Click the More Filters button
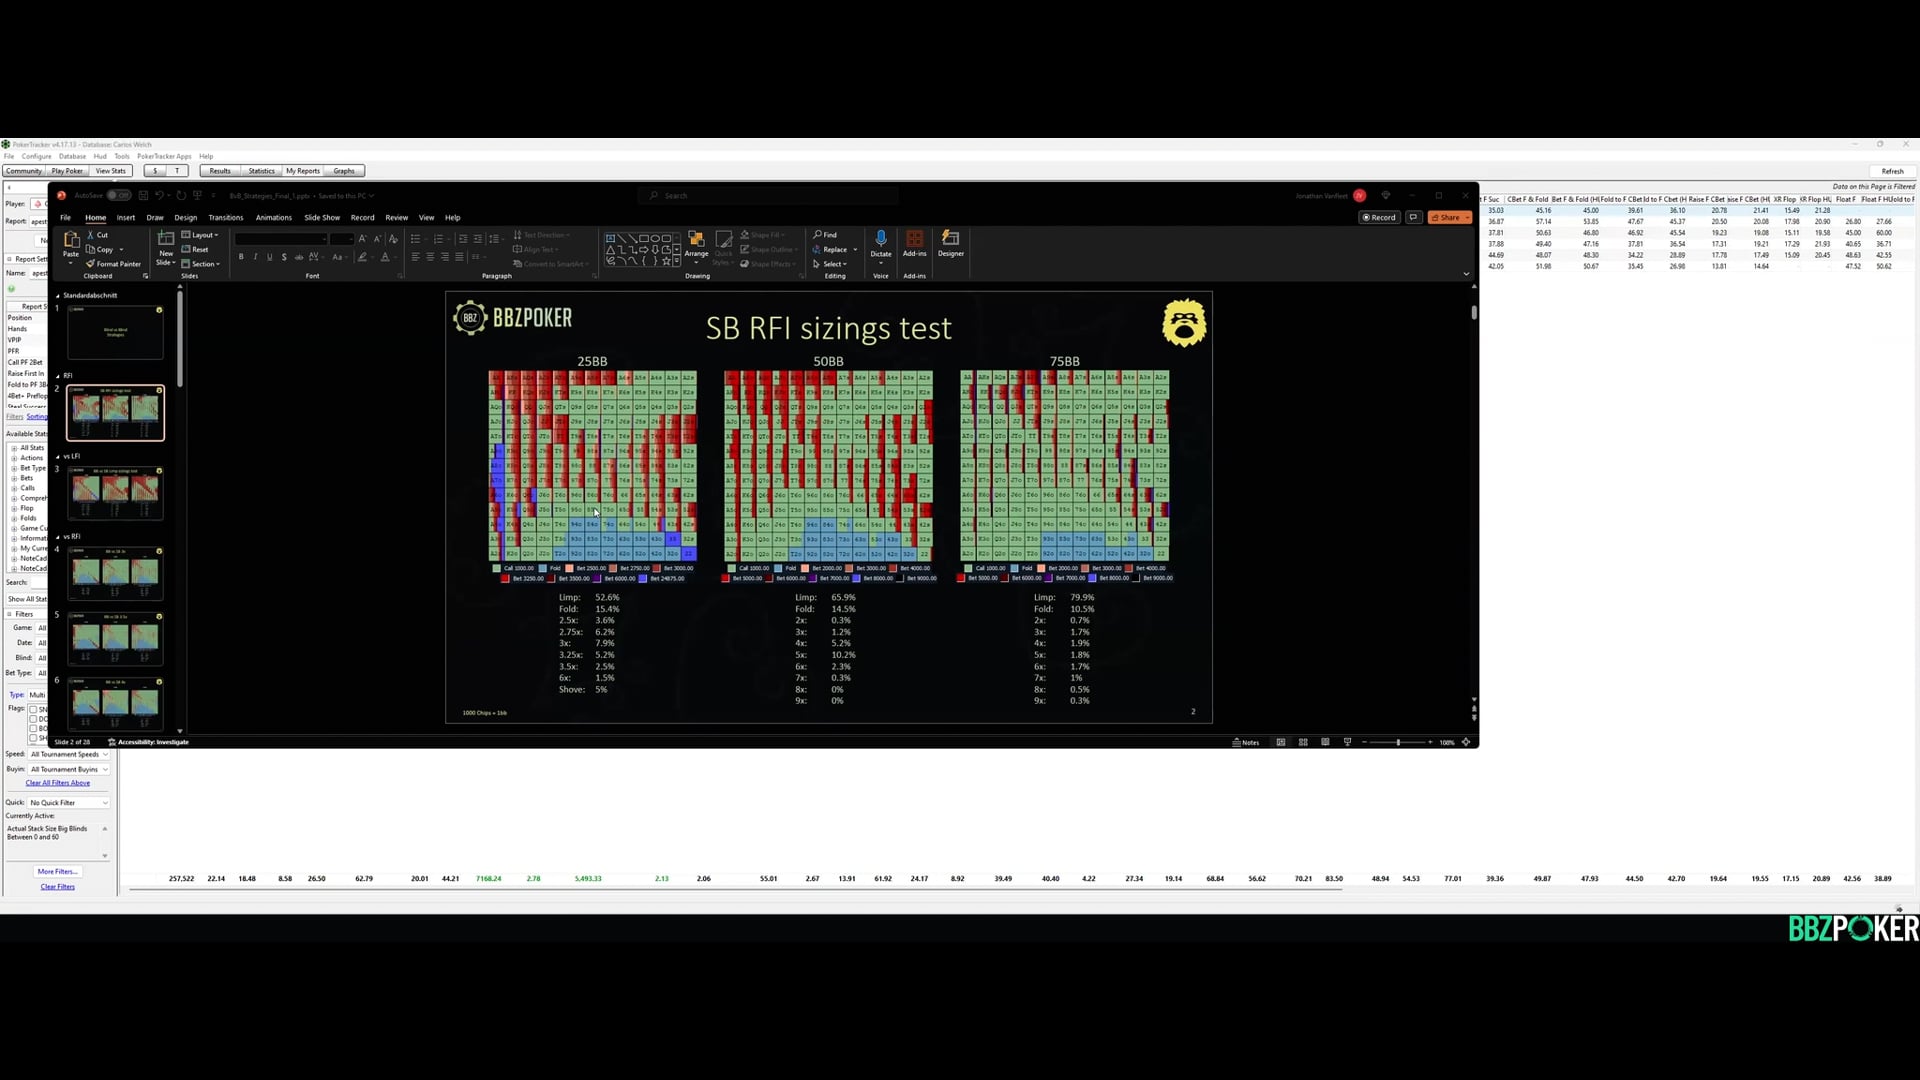This screenshot has height=1080, width=1920. 57,872
